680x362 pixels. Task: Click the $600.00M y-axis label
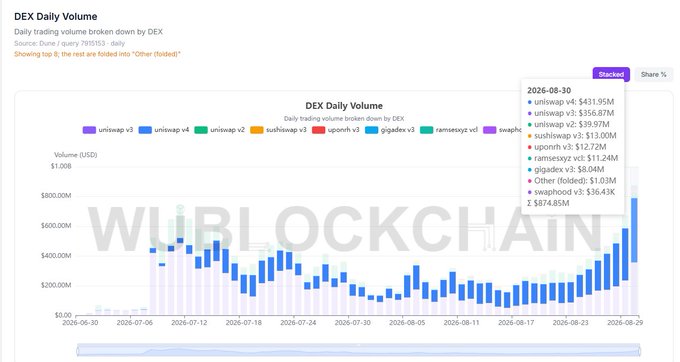56,225
